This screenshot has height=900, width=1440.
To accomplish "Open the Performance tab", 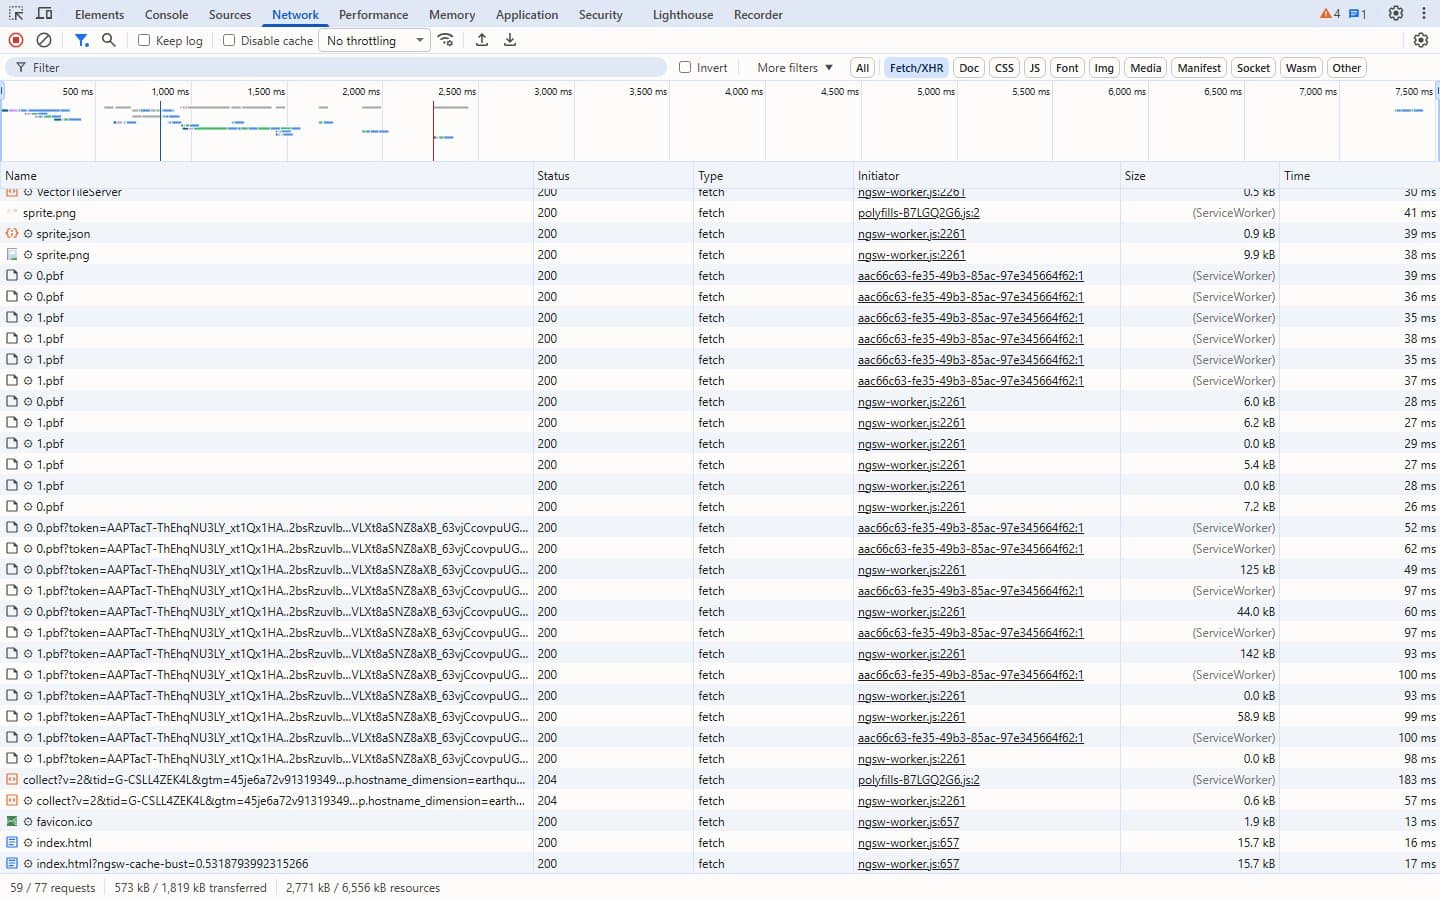I will tap(373, 15).
